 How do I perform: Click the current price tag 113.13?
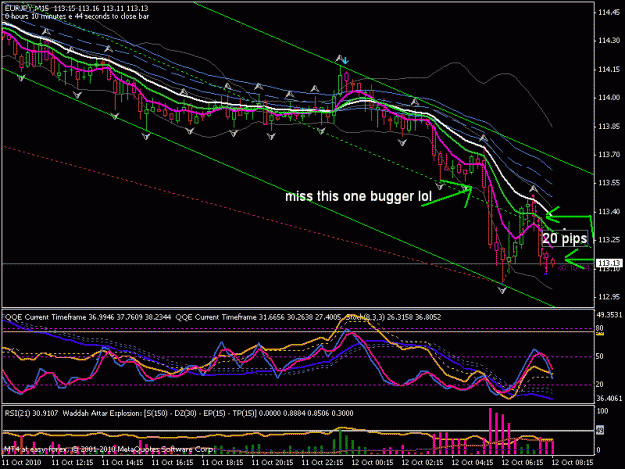tap(609, 263)
